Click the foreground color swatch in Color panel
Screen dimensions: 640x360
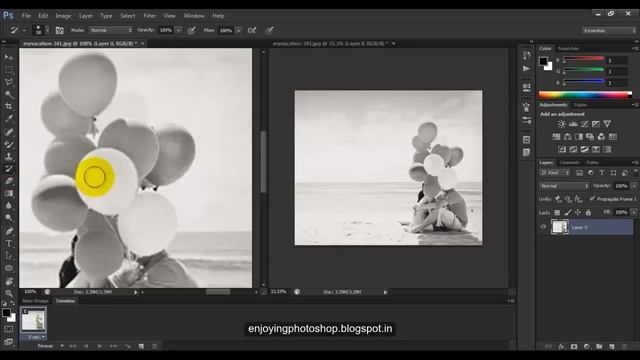pyautogui.click(x=543, y=61)
